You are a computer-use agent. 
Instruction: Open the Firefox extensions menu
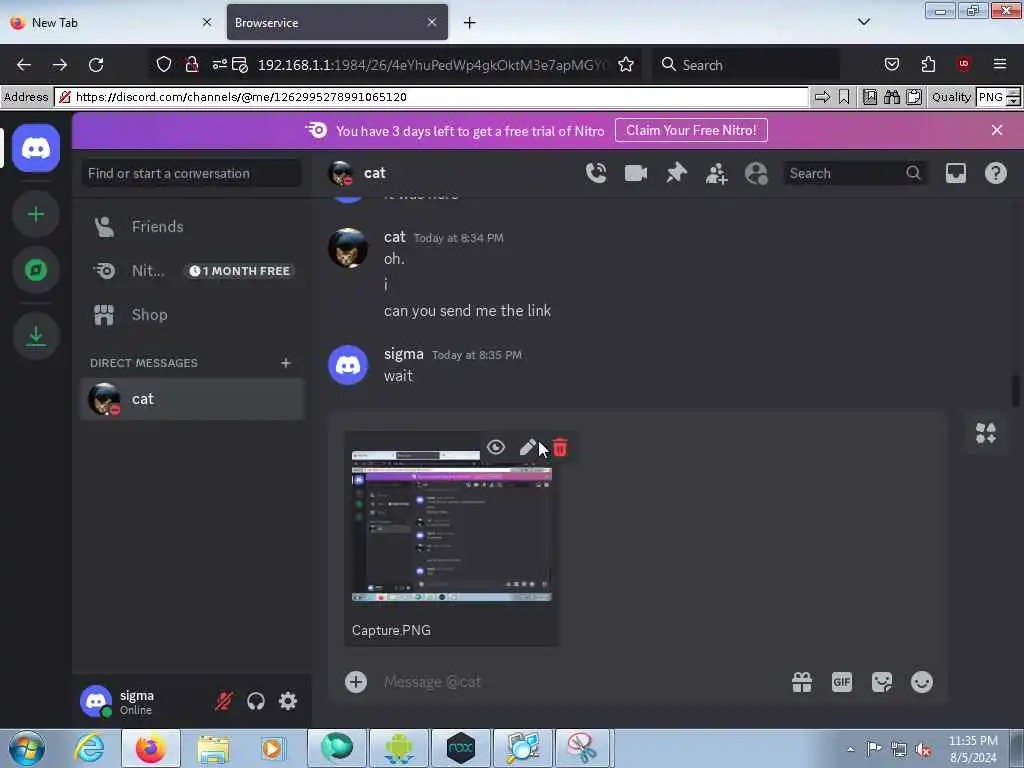click(927, 65)
